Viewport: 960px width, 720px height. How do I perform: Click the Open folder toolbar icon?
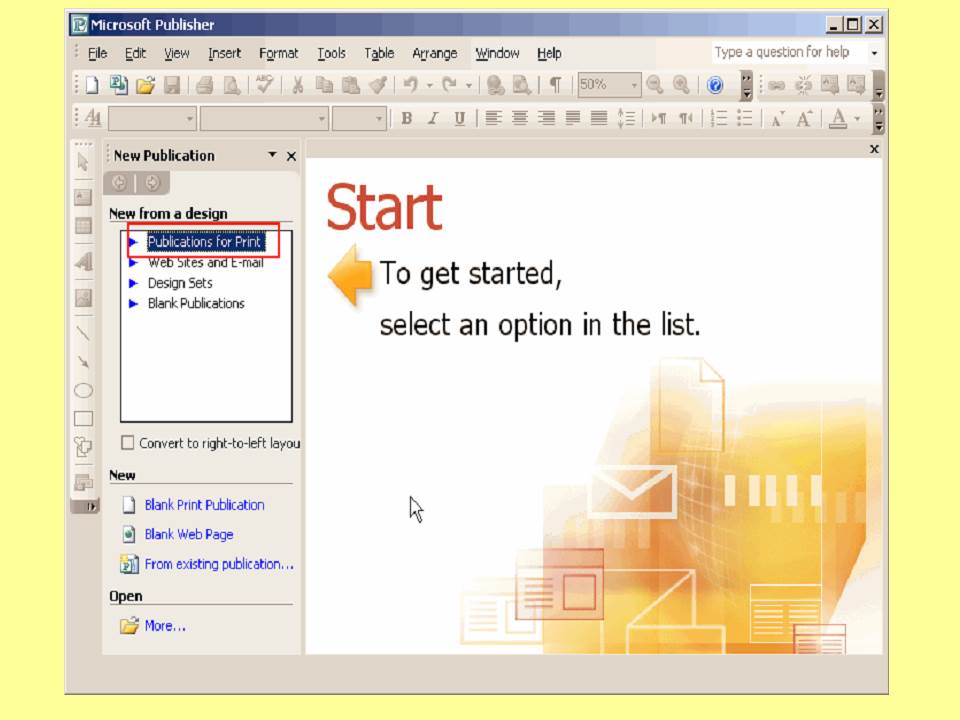pyautogui.click(x=146, y=84)
